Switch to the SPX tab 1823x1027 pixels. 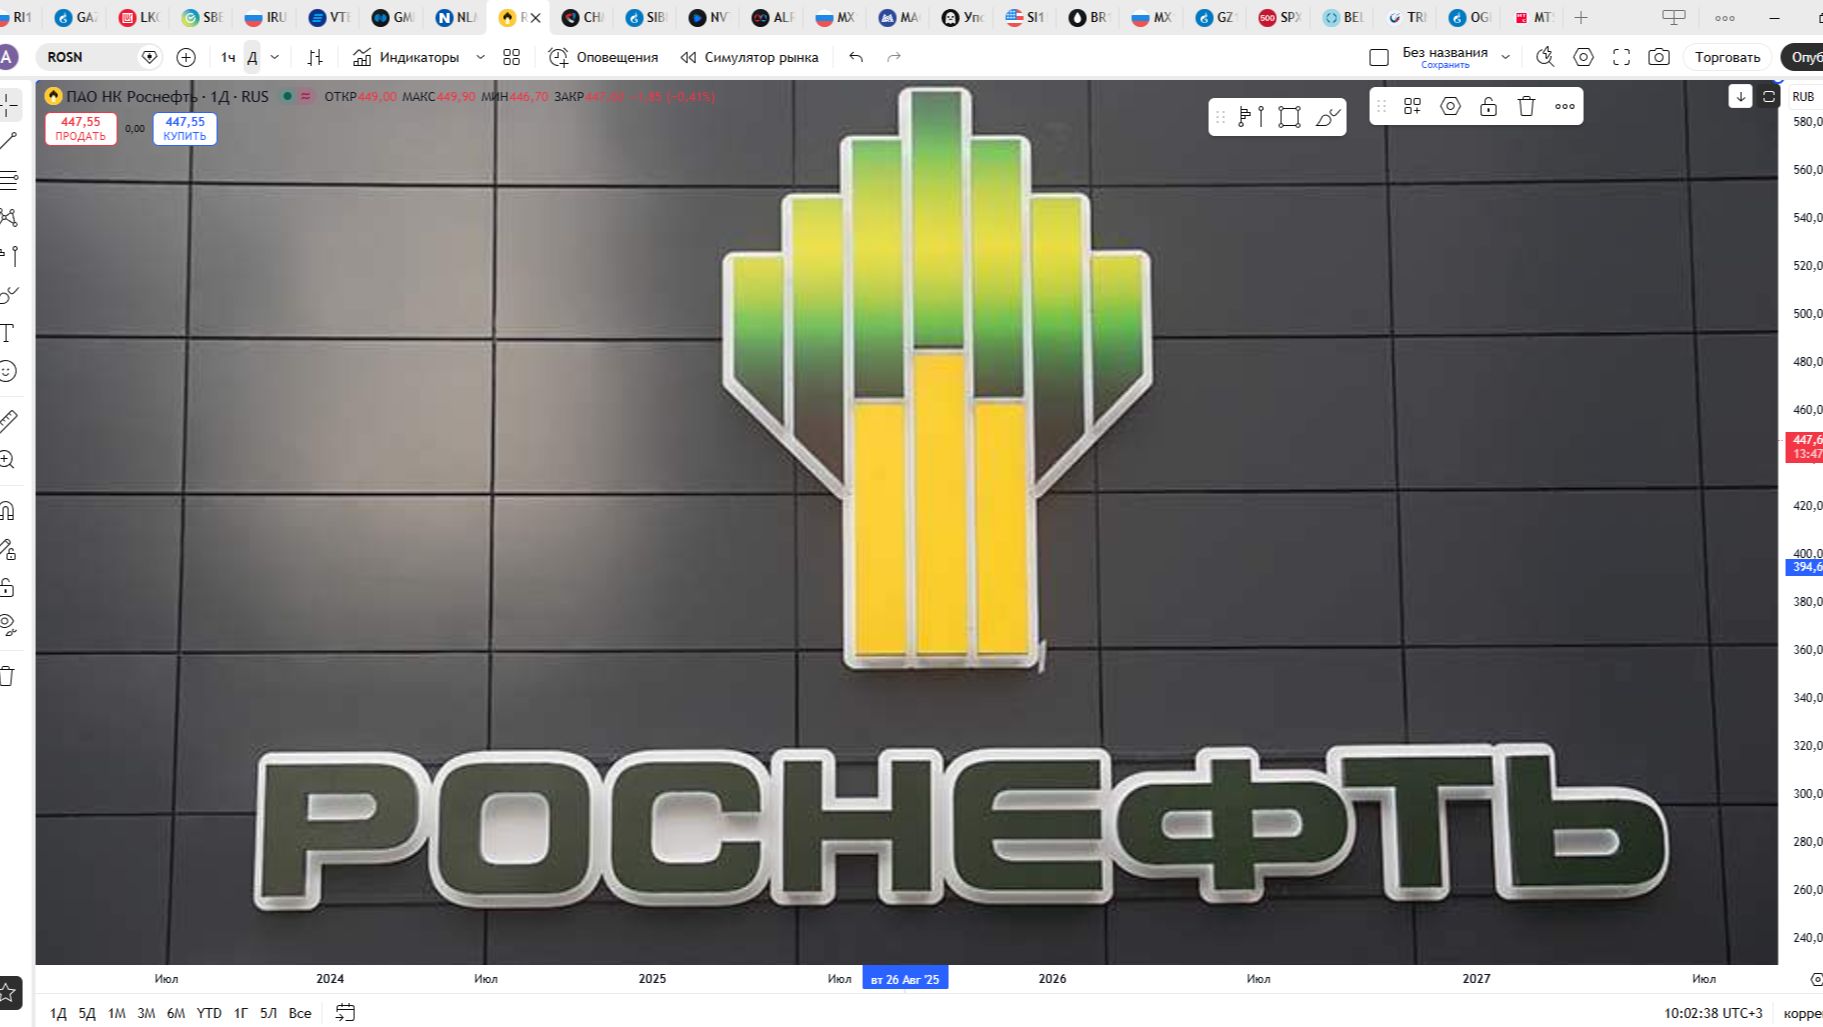tap(1277, 17)
